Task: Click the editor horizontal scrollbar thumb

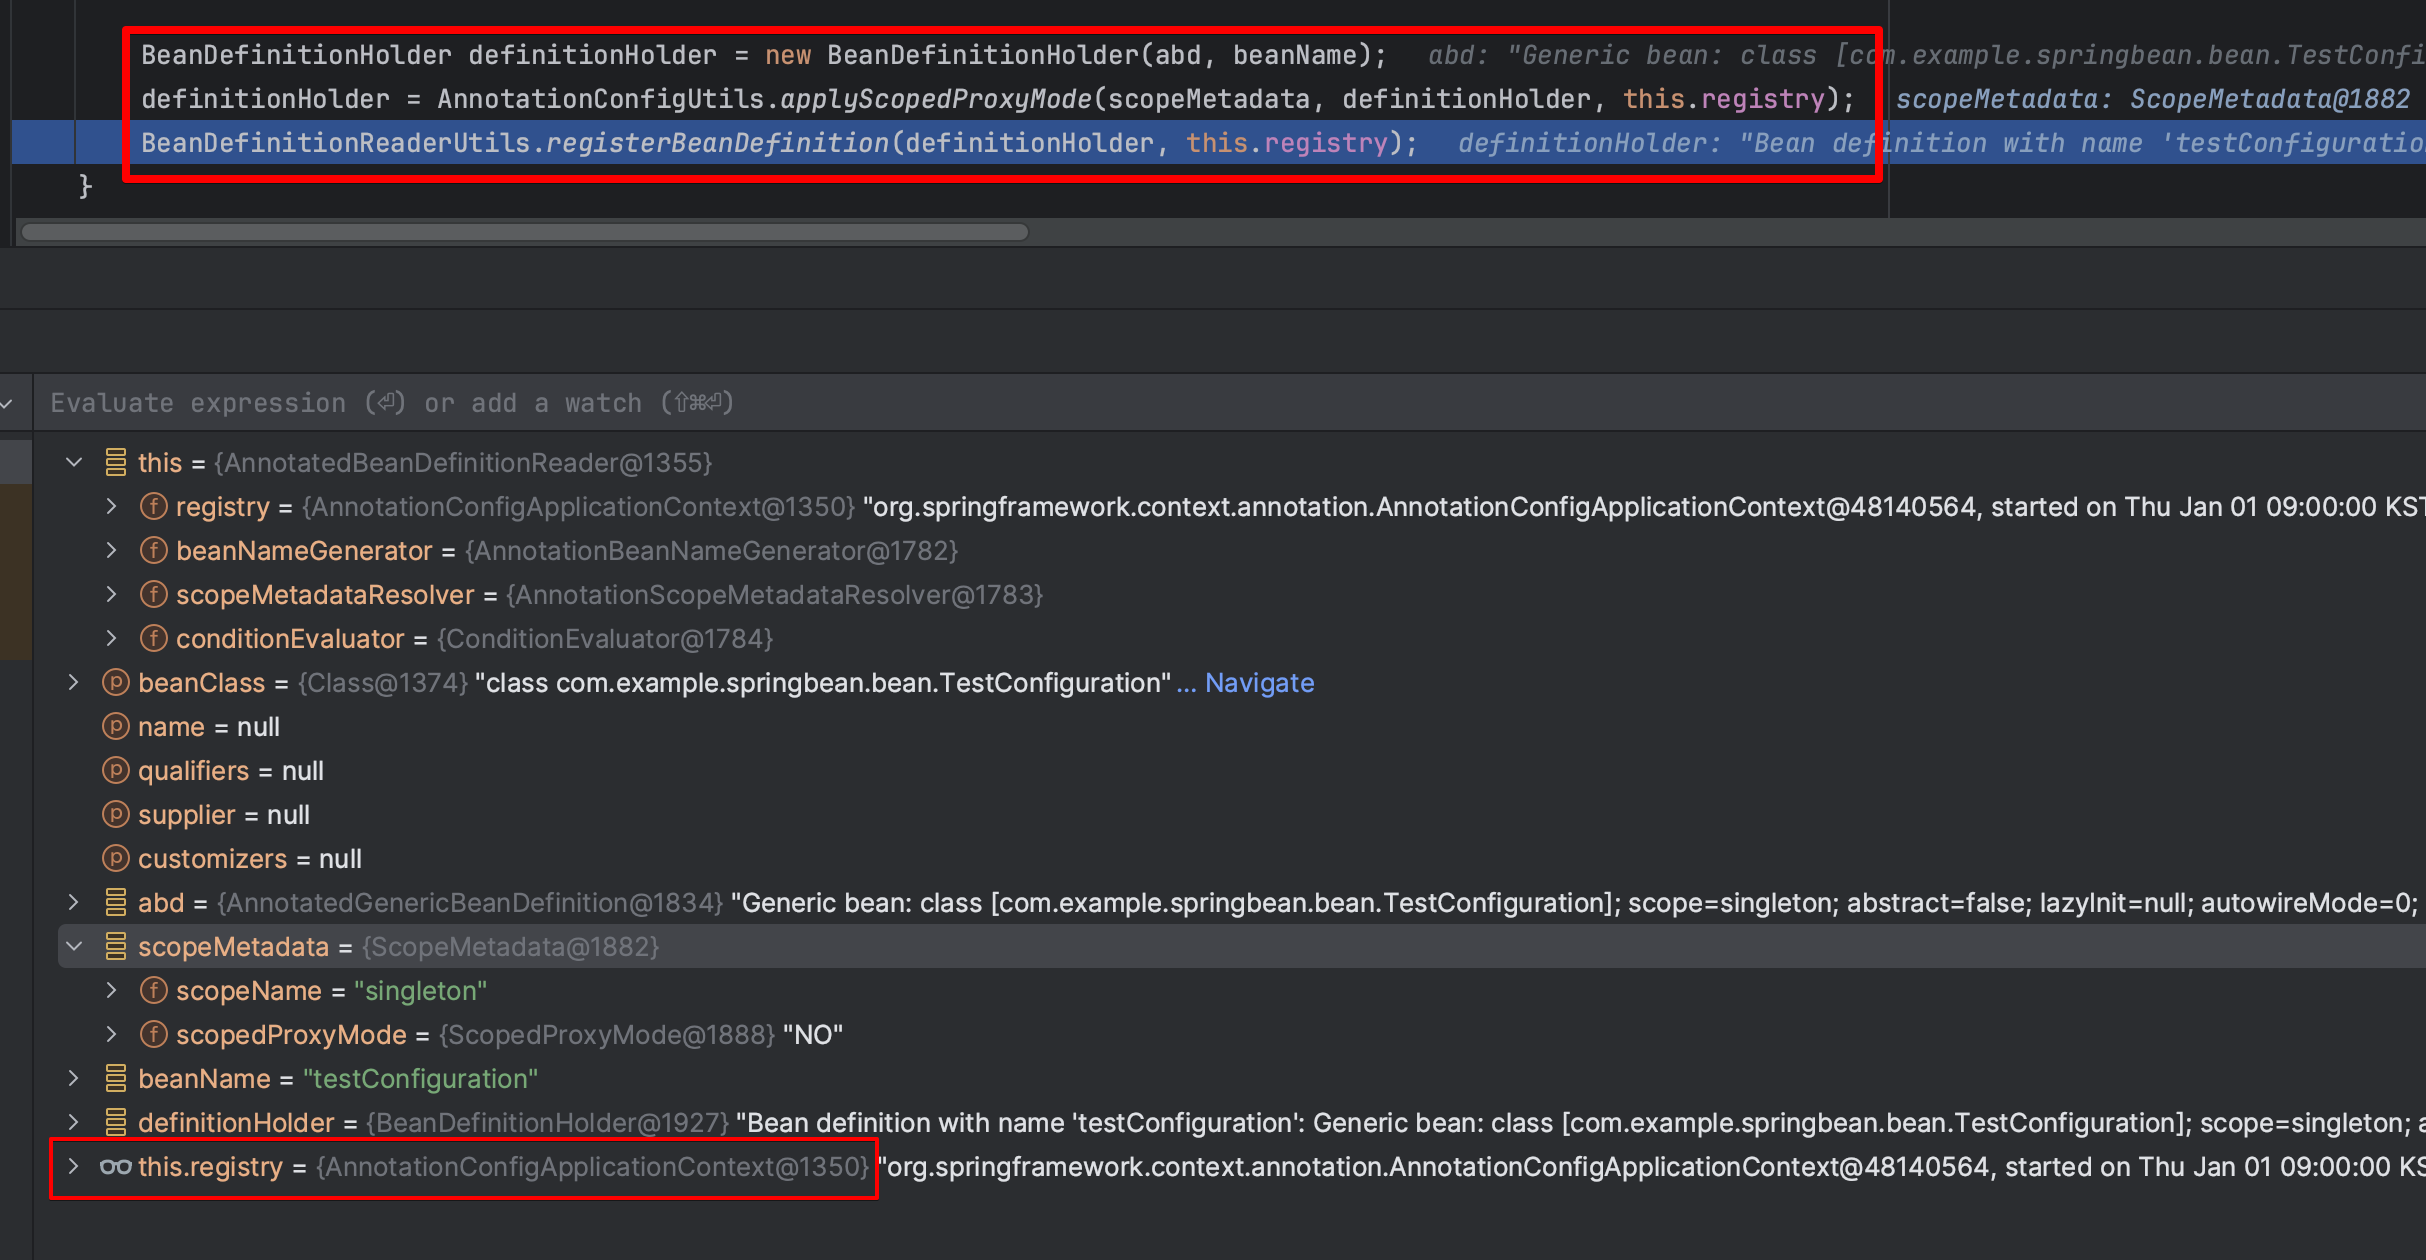Action: click(x=524, y=232)
